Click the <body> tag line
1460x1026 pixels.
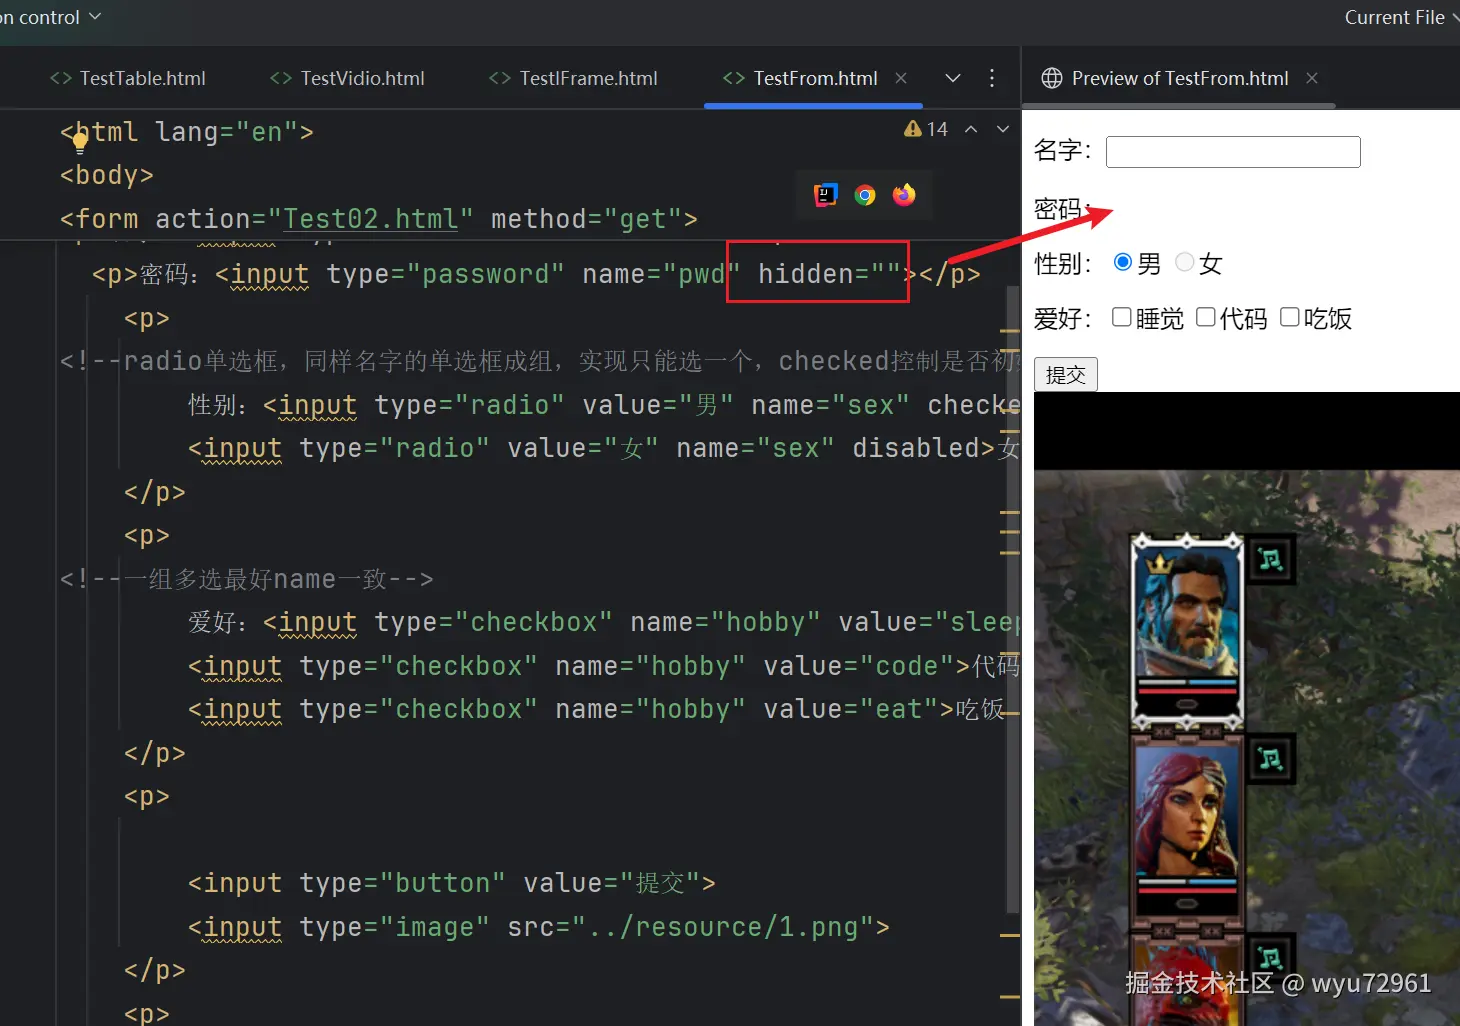[107, 175]
